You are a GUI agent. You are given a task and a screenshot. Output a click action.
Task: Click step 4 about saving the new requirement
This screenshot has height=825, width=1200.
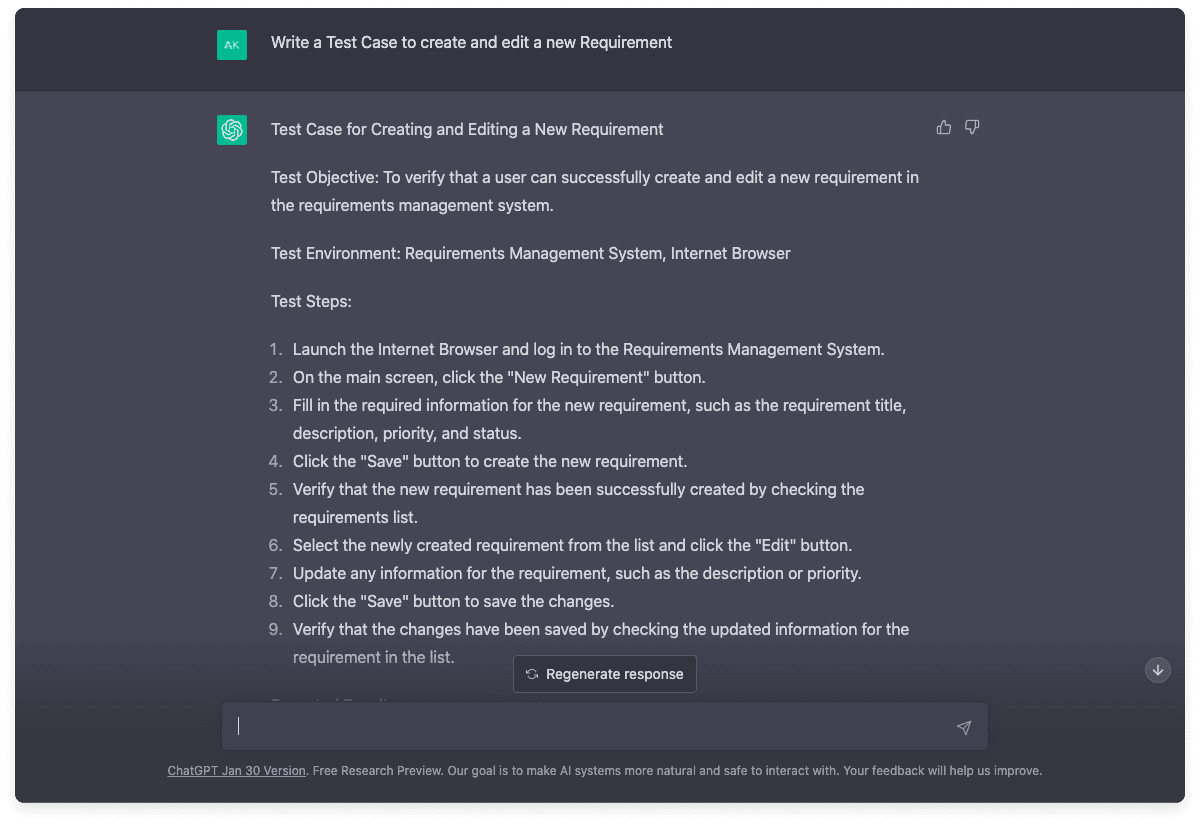pos(489,462)
